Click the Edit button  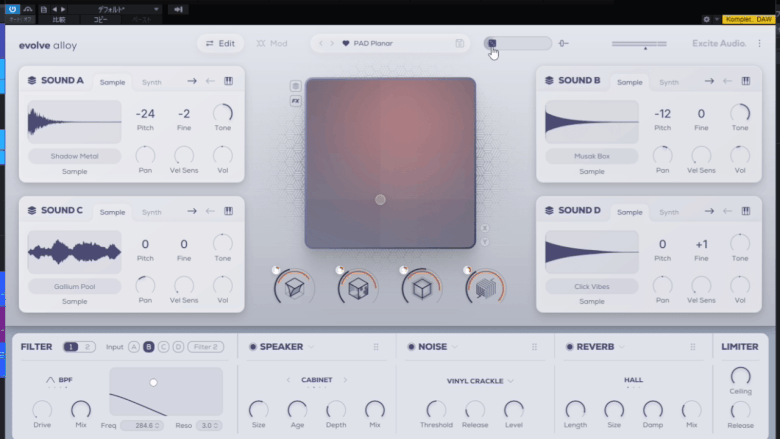click(220, 44)
